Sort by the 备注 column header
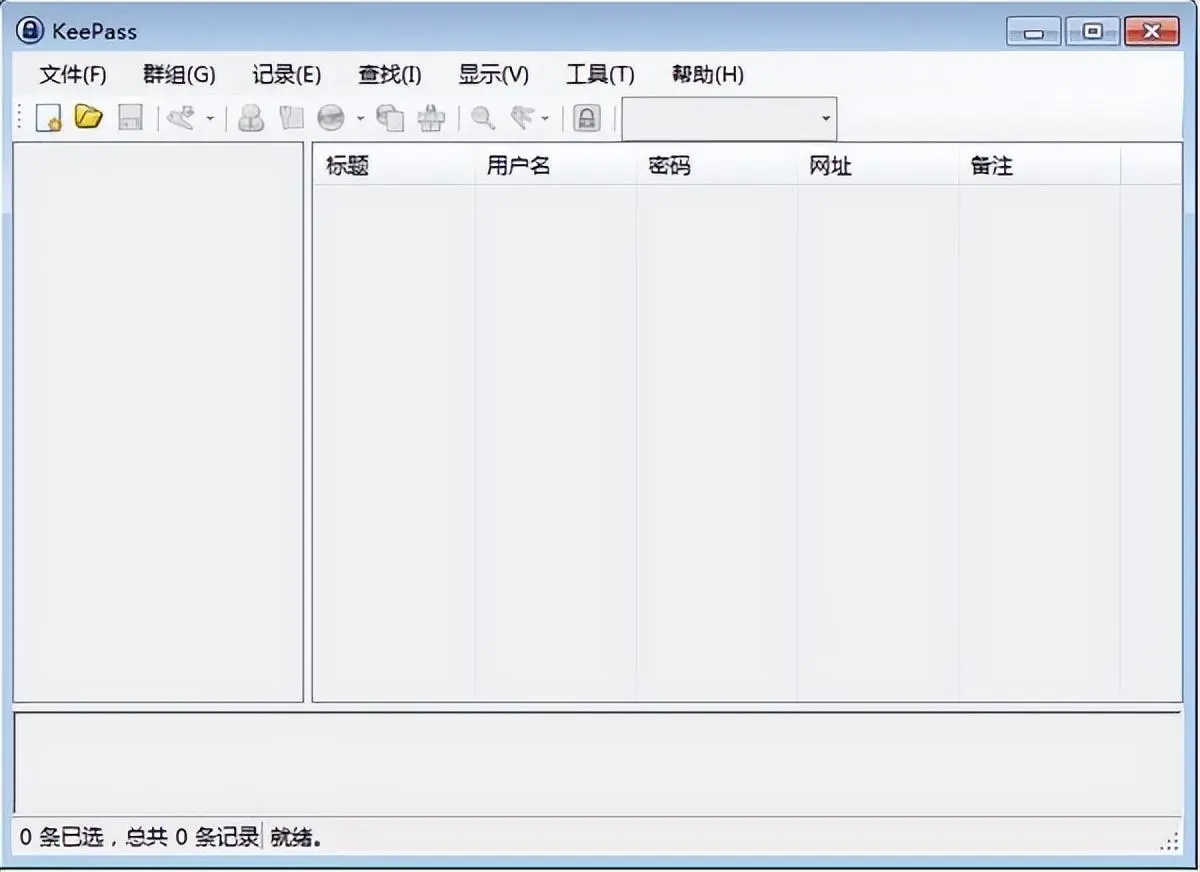The height and width of the screenshot is (872, 1200). pyautogui.click(x=1040, y=166)
